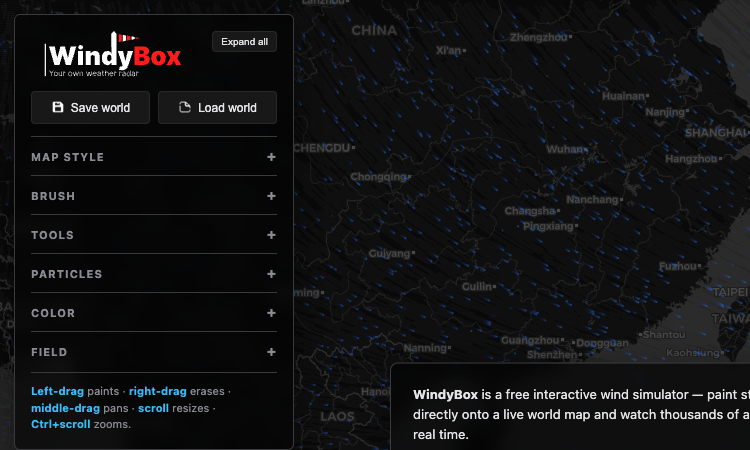This screenshot has height=450, width=750.
Task: Click the floppy disk icon in Save world
Action: (x=58, y=107)
